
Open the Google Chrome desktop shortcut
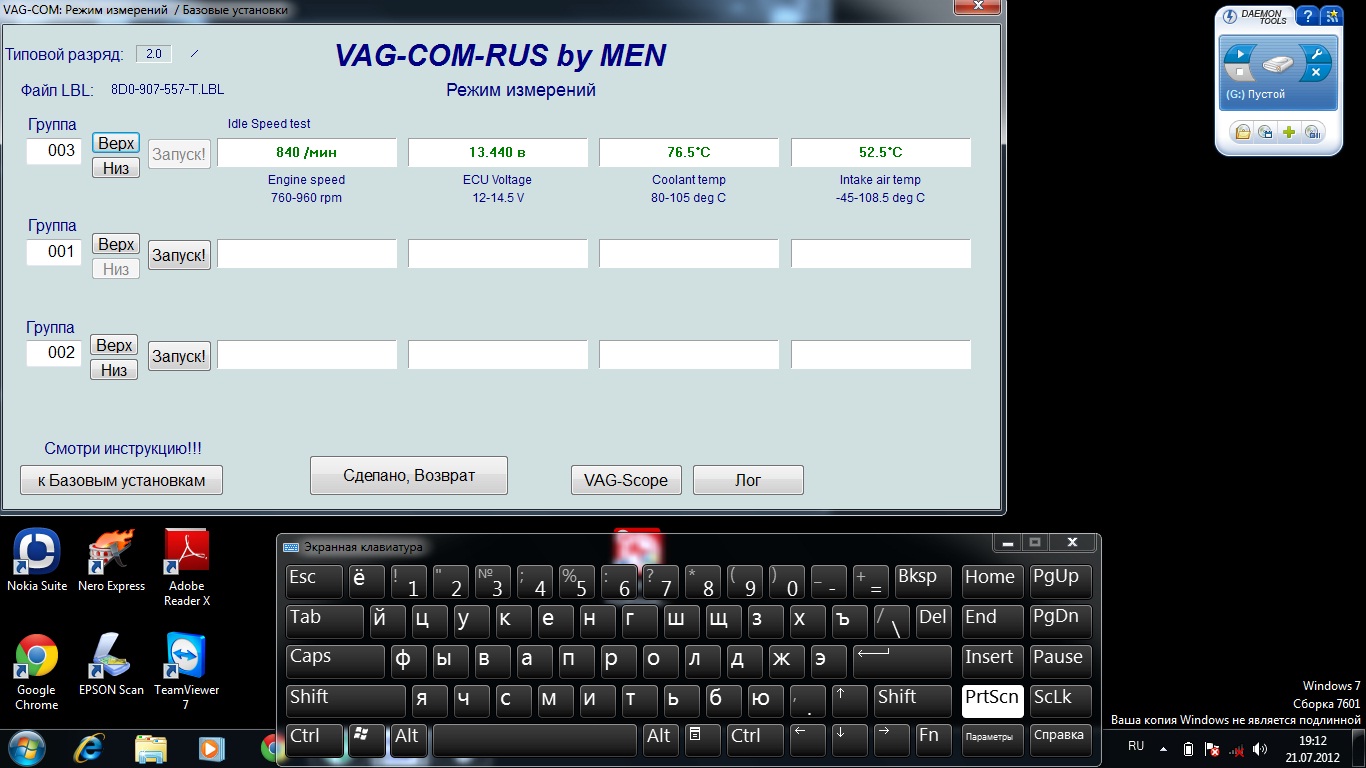[x=37, y=672]
